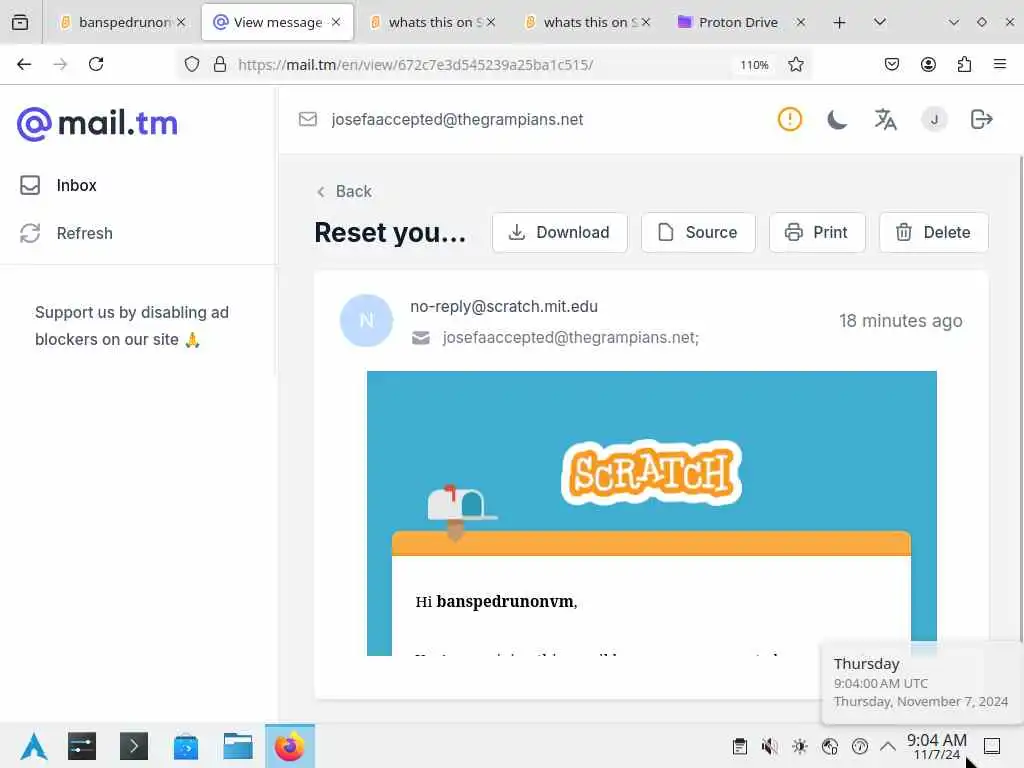
Task: Close the Proton Drive tab
Action: click(x=801, y=22)
